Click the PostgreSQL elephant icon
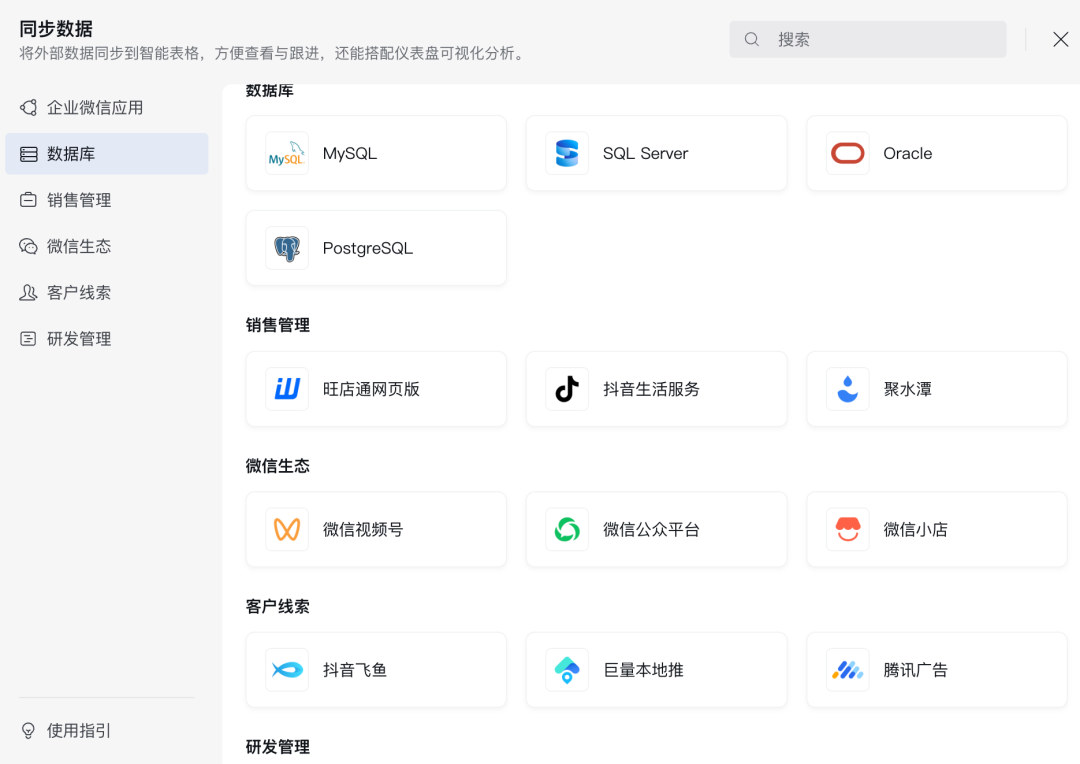The image size is (1080, 764). tap(287, 248)
